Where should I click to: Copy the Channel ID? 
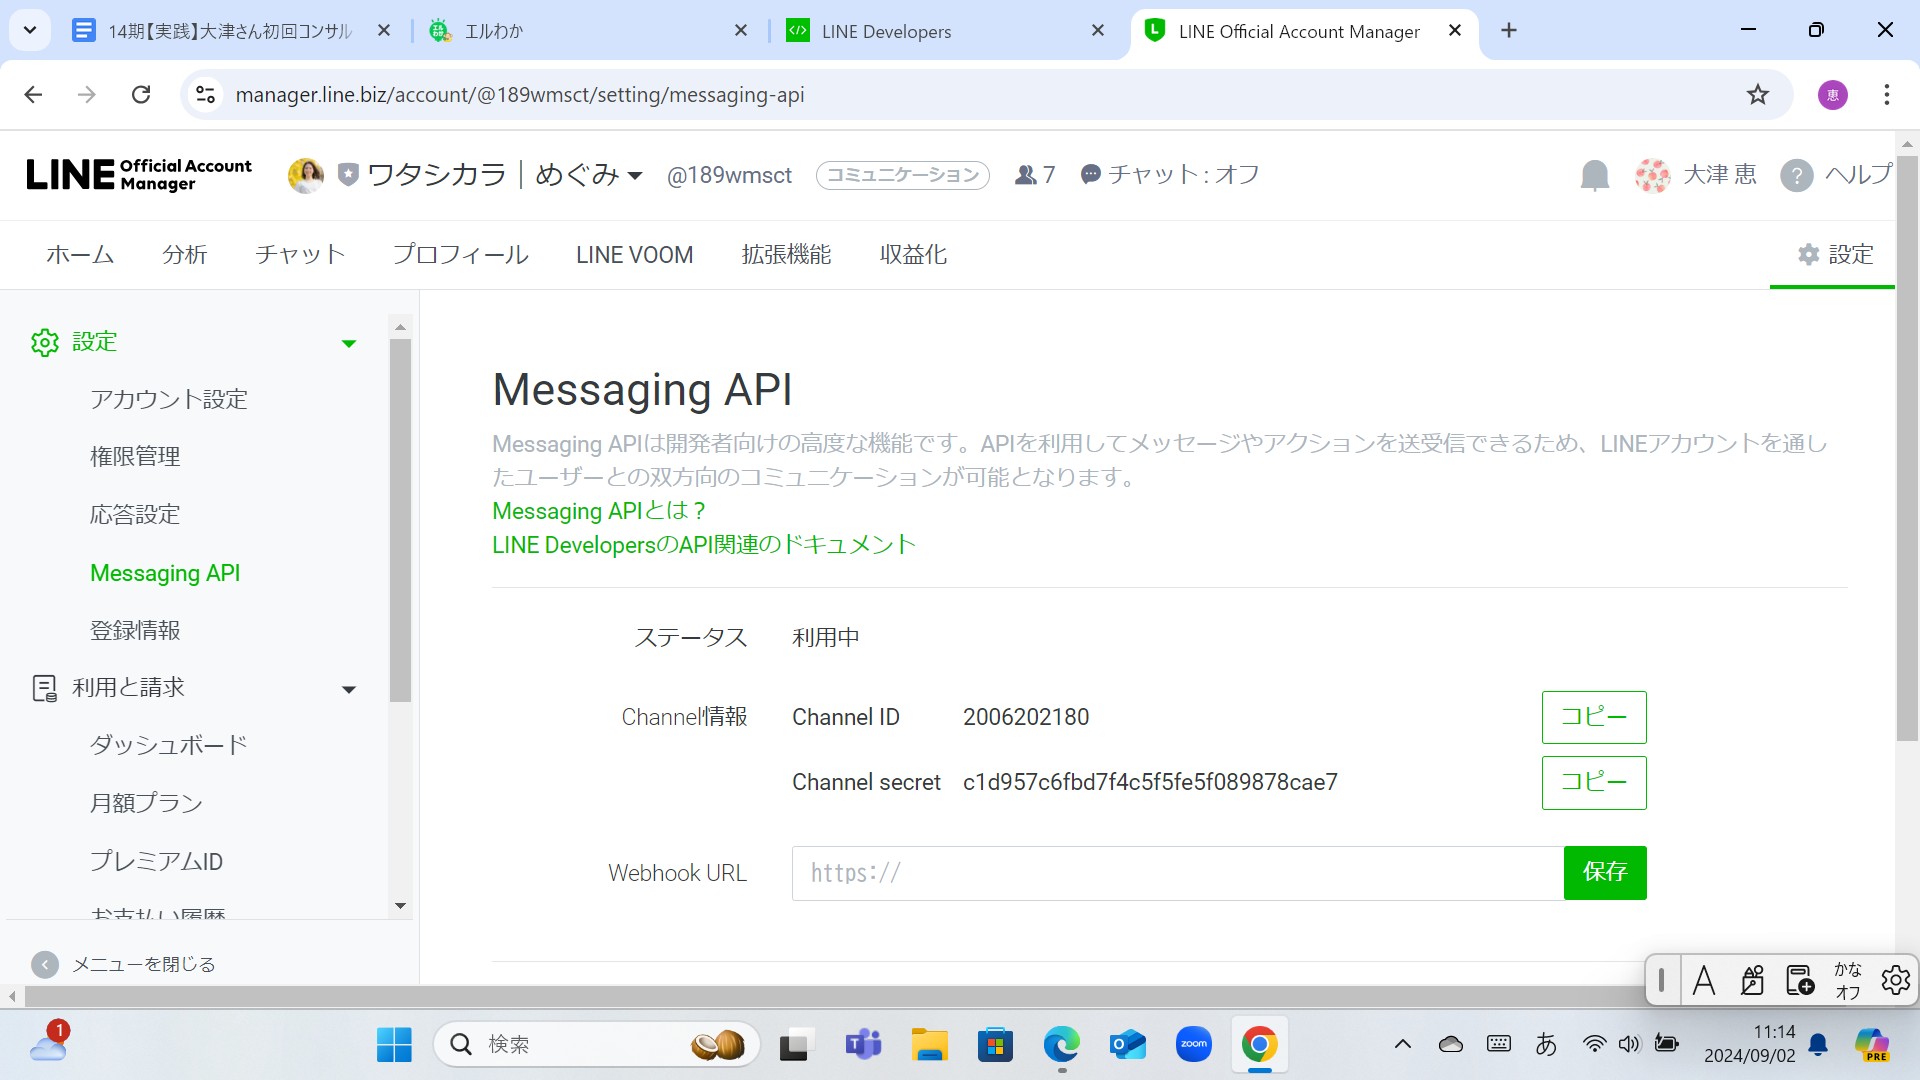click(1594, 717)
